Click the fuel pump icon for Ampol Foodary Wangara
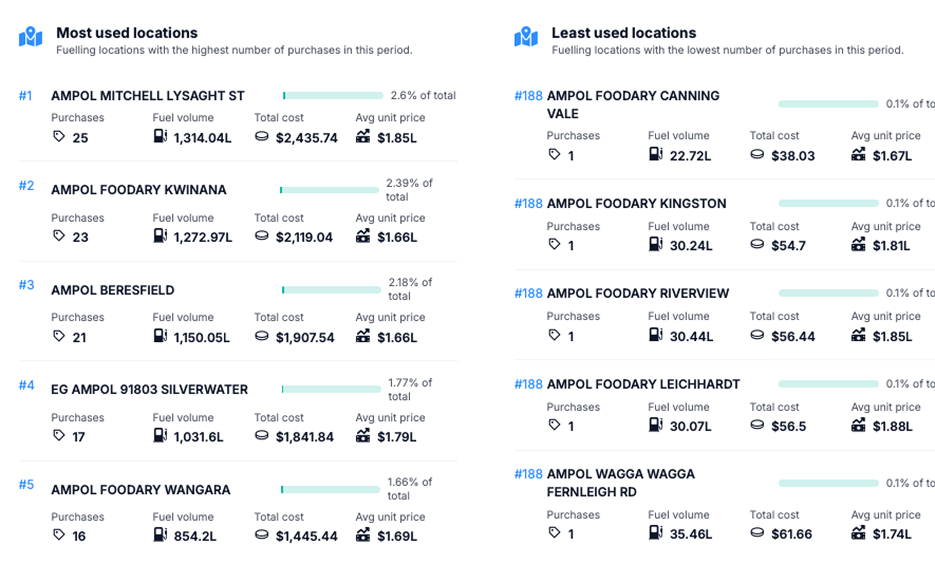Viewport: 935px width, 584px height. click(160, 535)
